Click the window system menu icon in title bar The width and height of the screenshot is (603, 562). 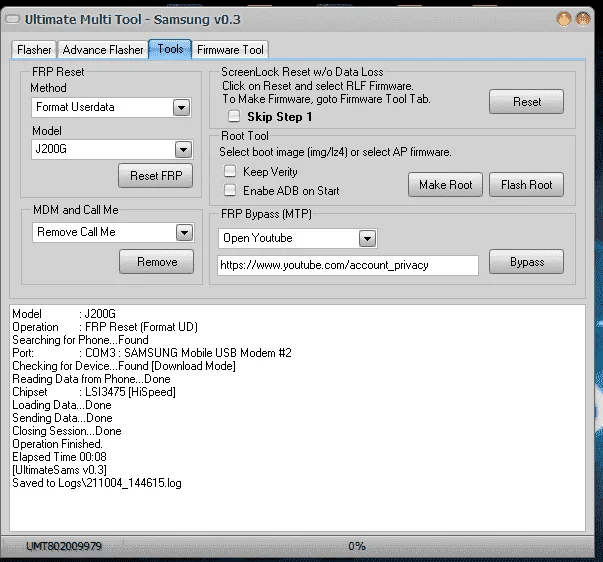pyautogui.click(x=12, y=19)
